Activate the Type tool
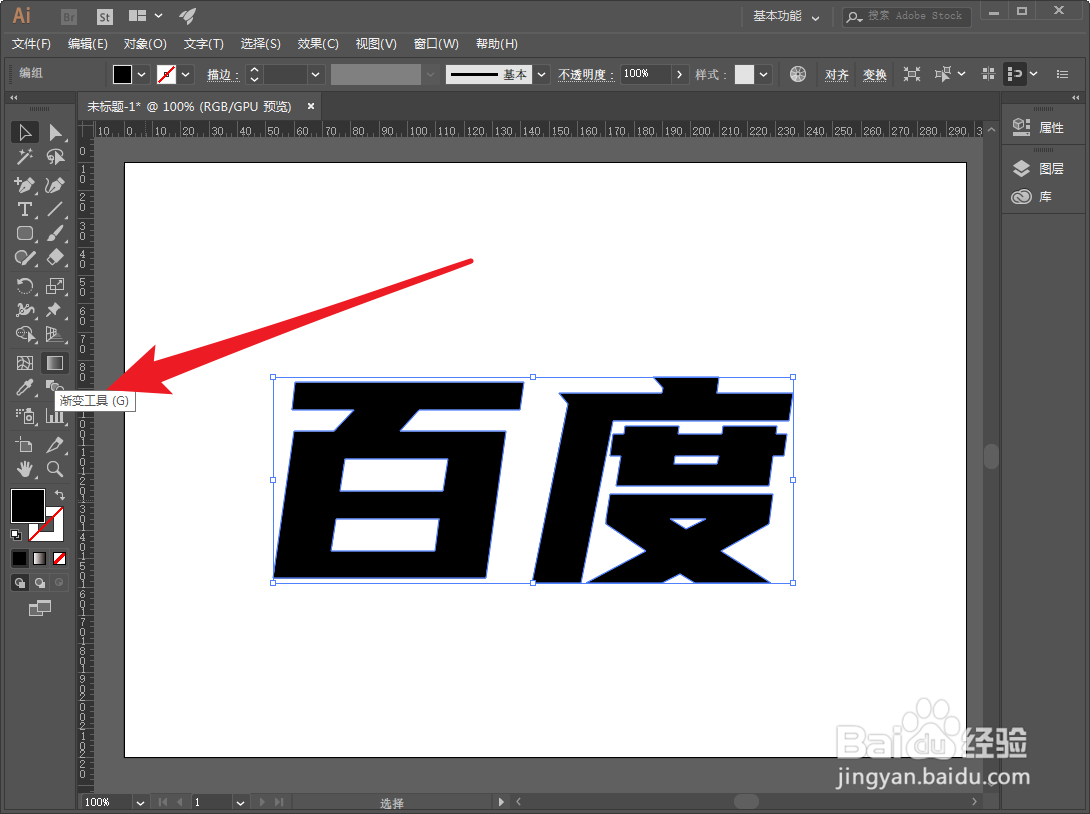Screen dimensions: 1090x814 tap(25, 209)
